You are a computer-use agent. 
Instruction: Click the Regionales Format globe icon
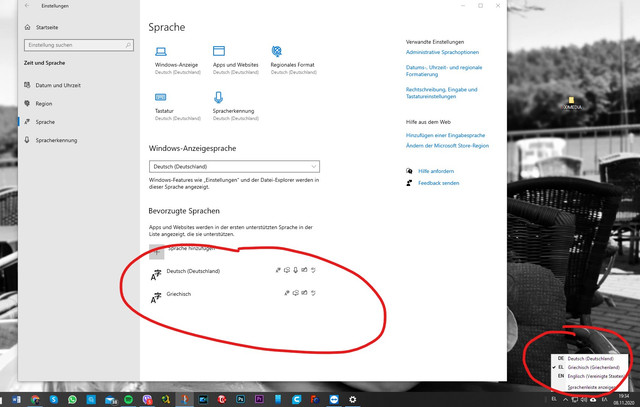(x=277, y=51)
